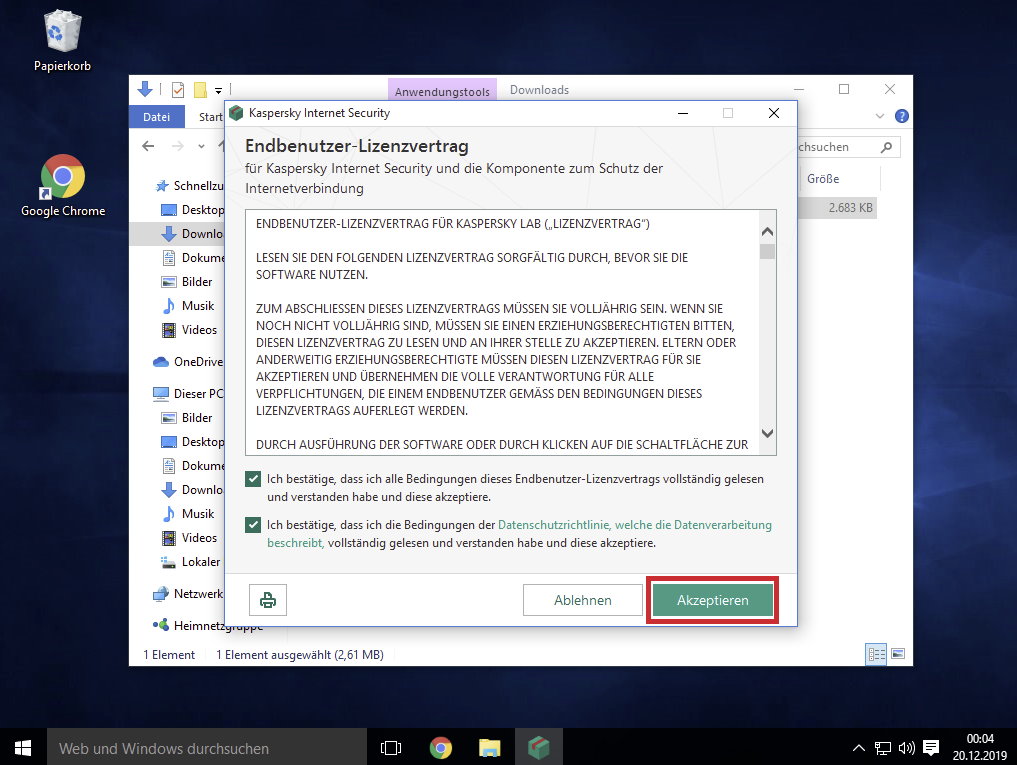Select Lokaler drive under Dieser PC
This screenshot has height=765, width=1017.
point(191,562)
